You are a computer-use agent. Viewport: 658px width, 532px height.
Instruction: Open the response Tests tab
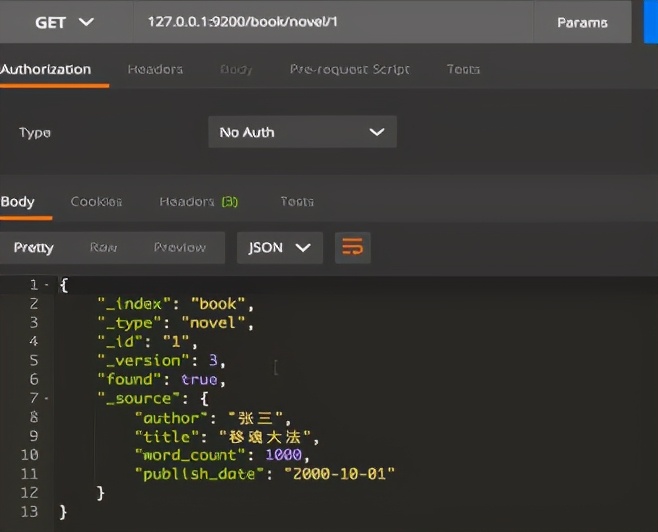pos(297,201)
